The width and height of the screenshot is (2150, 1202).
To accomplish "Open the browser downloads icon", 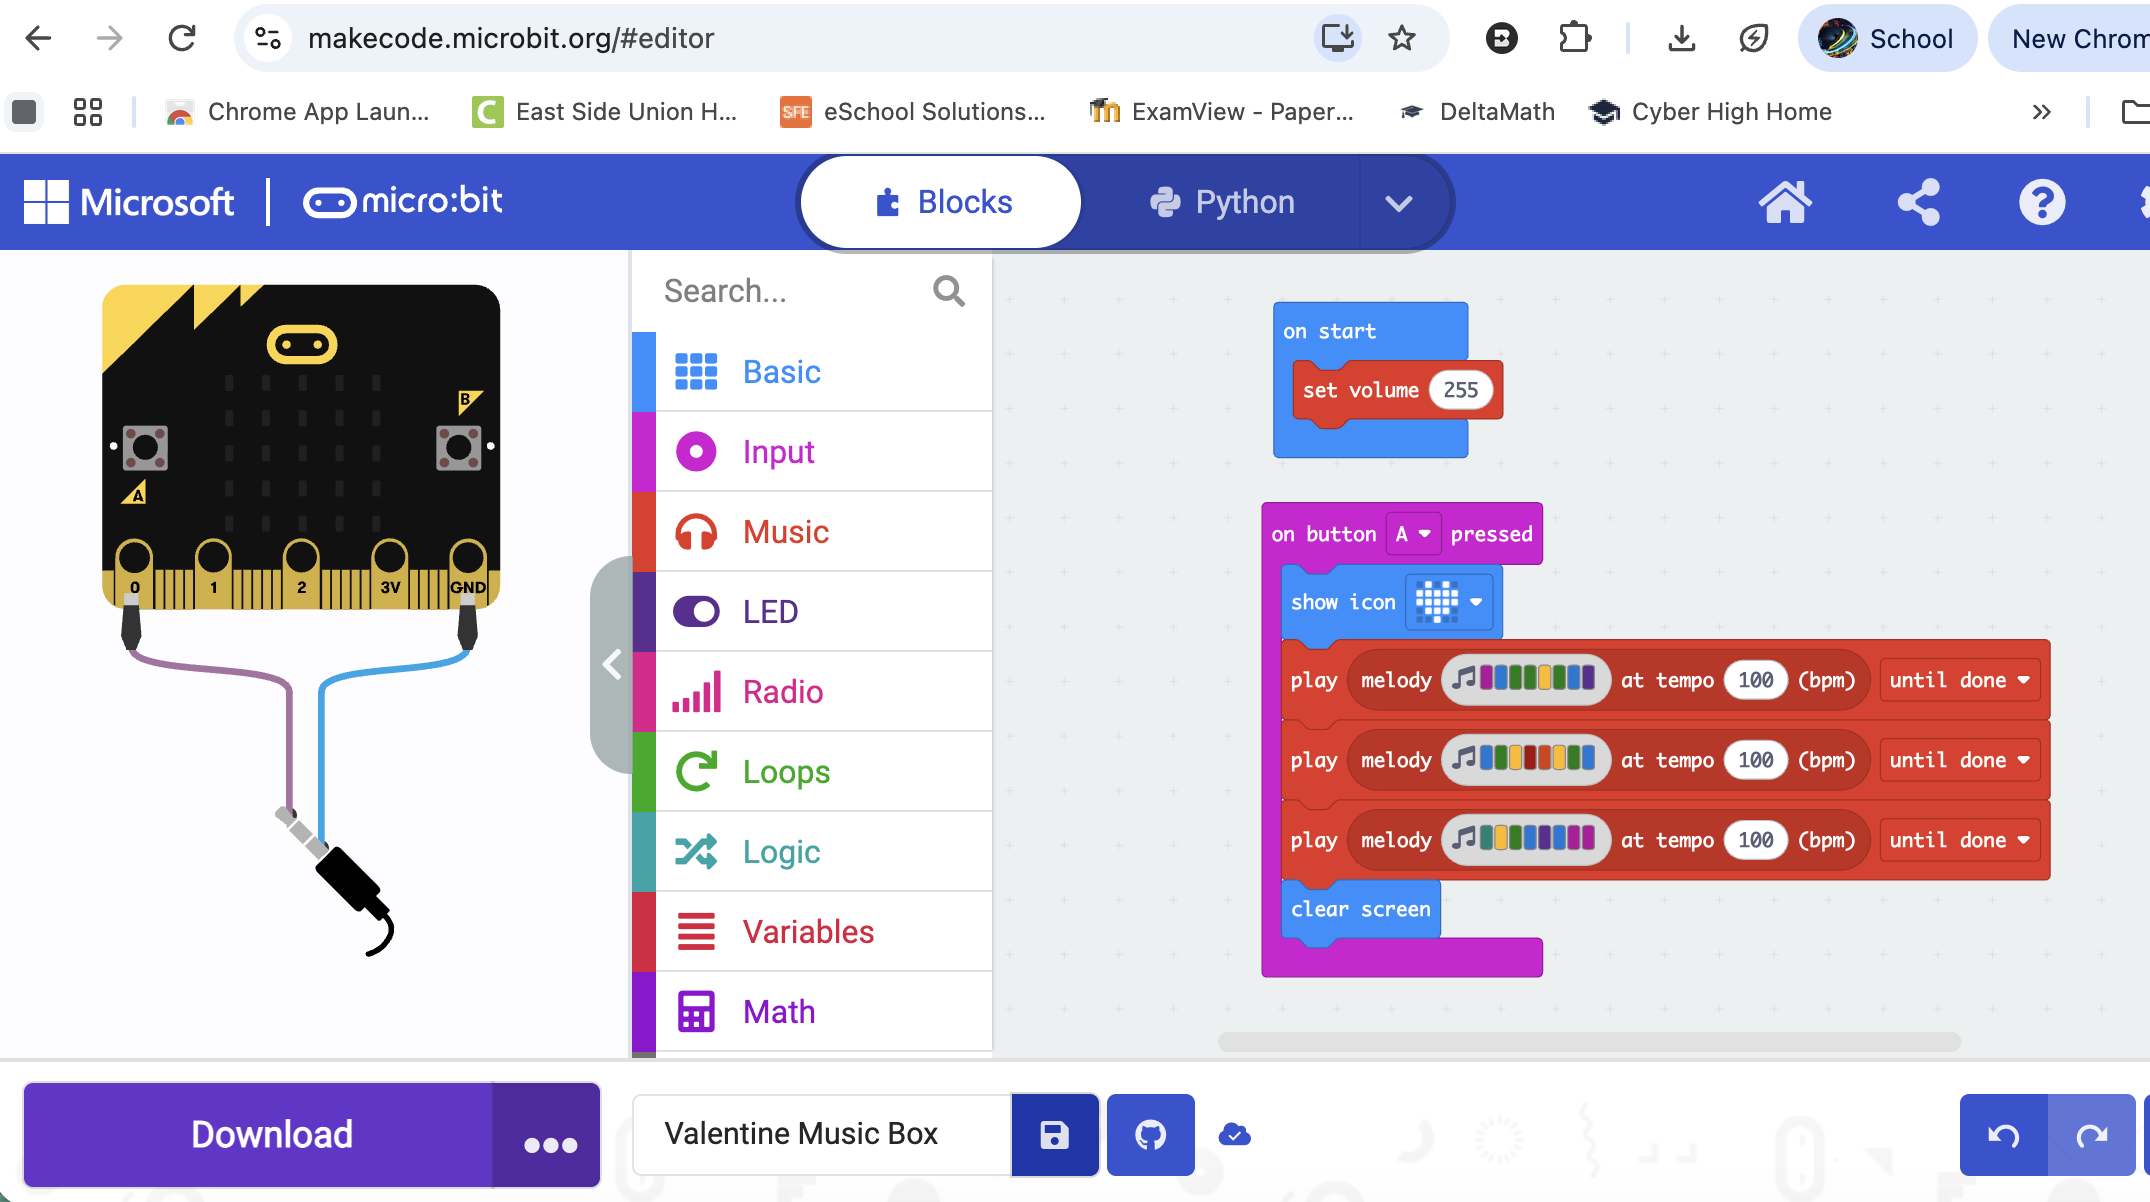I will click(x=1682, y=38).
